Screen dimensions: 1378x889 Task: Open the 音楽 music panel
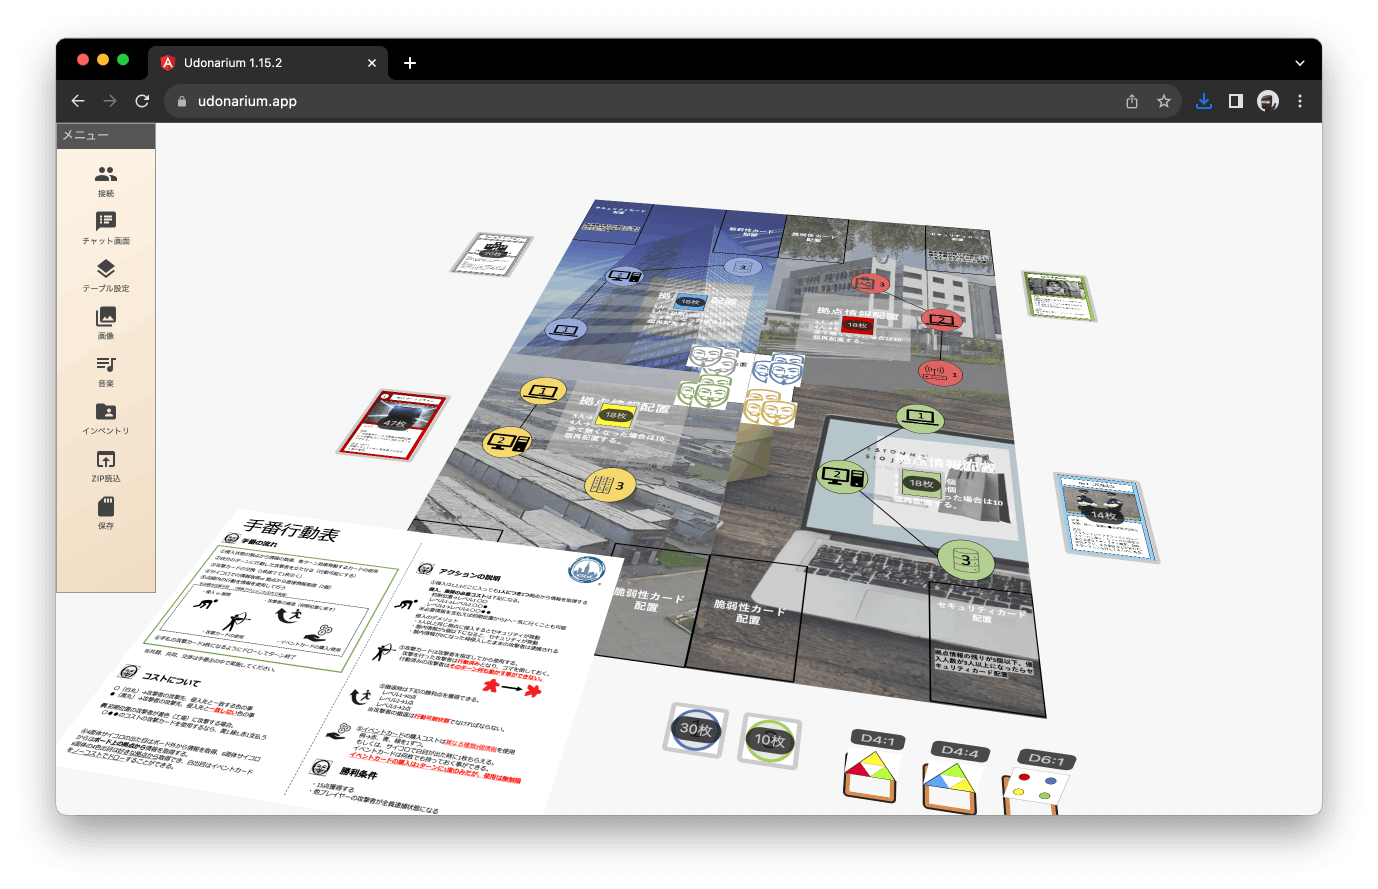106,371
